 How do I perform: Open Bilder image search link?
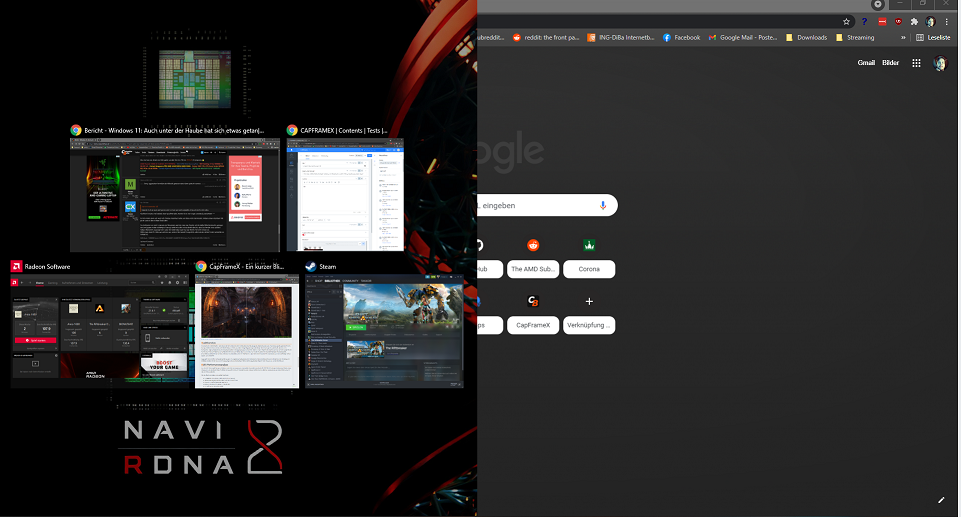891,62
